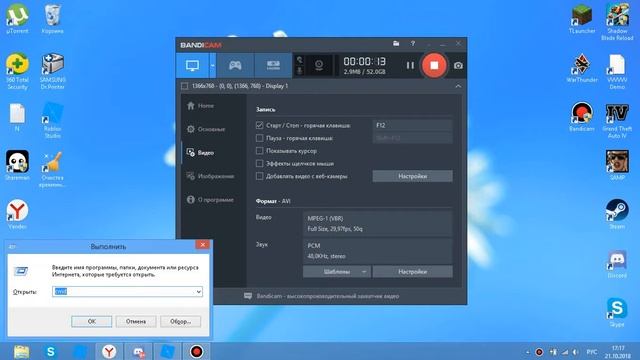Select Skype desktop shortcut
This screenshot has width=640, height=360.
(617, 312)
